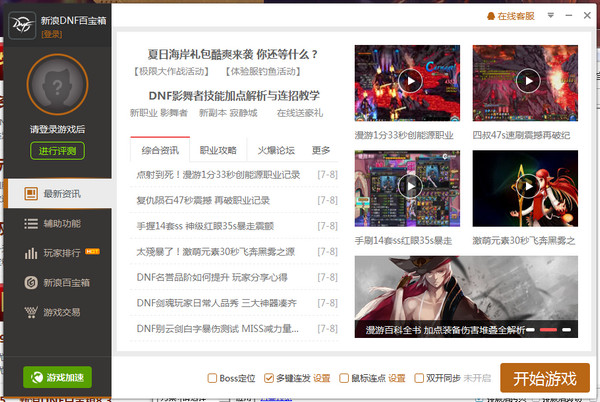Click the green 进行评测 button
600x402 pixels.
(x=56, y=151)
